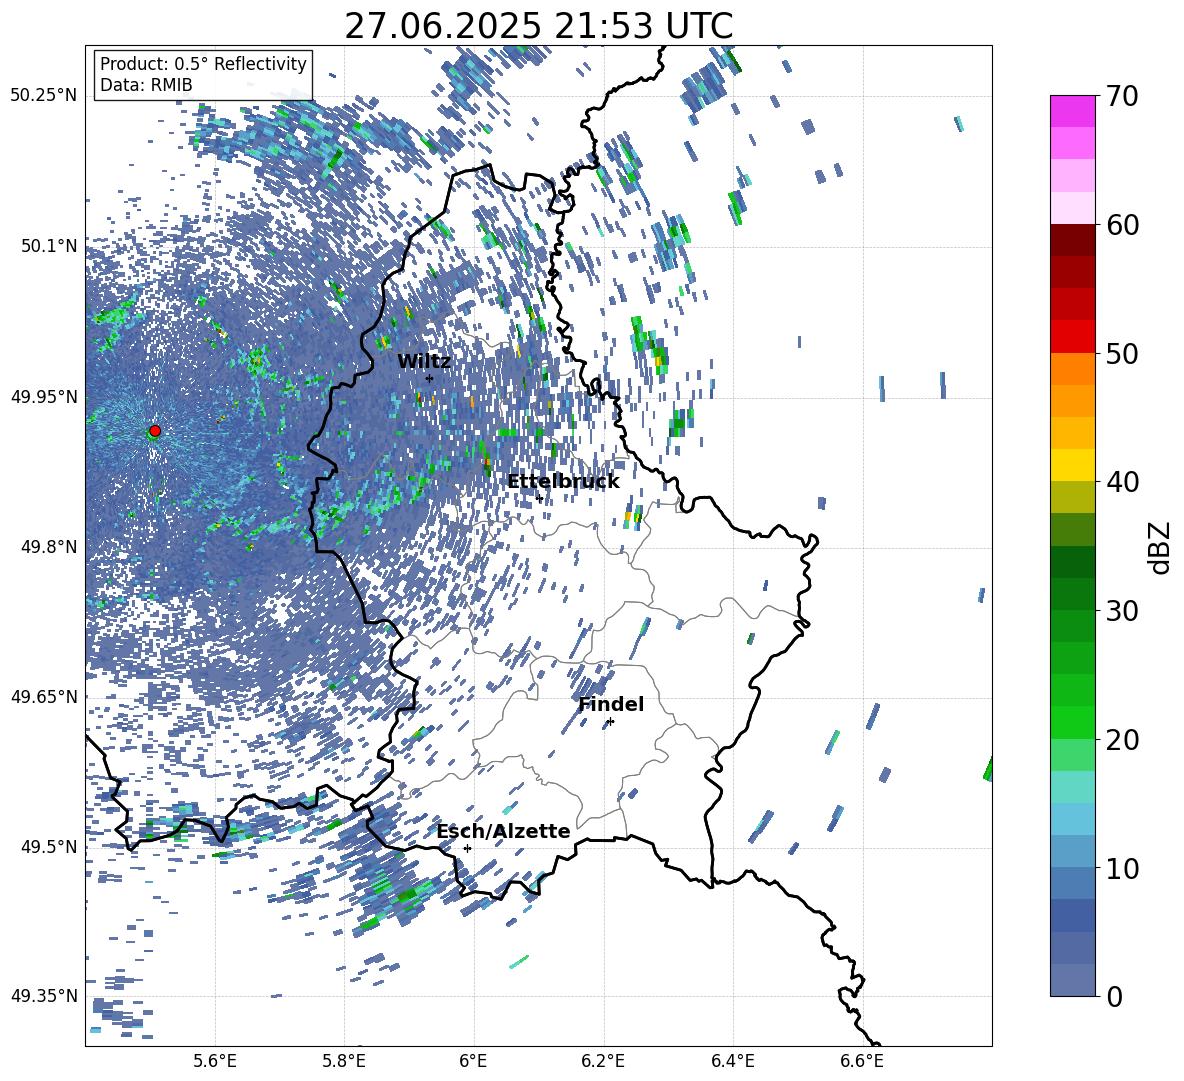
Task: Click the 70 colorbar tick label
Action: pyautogui.click(x=1122, y=96)
